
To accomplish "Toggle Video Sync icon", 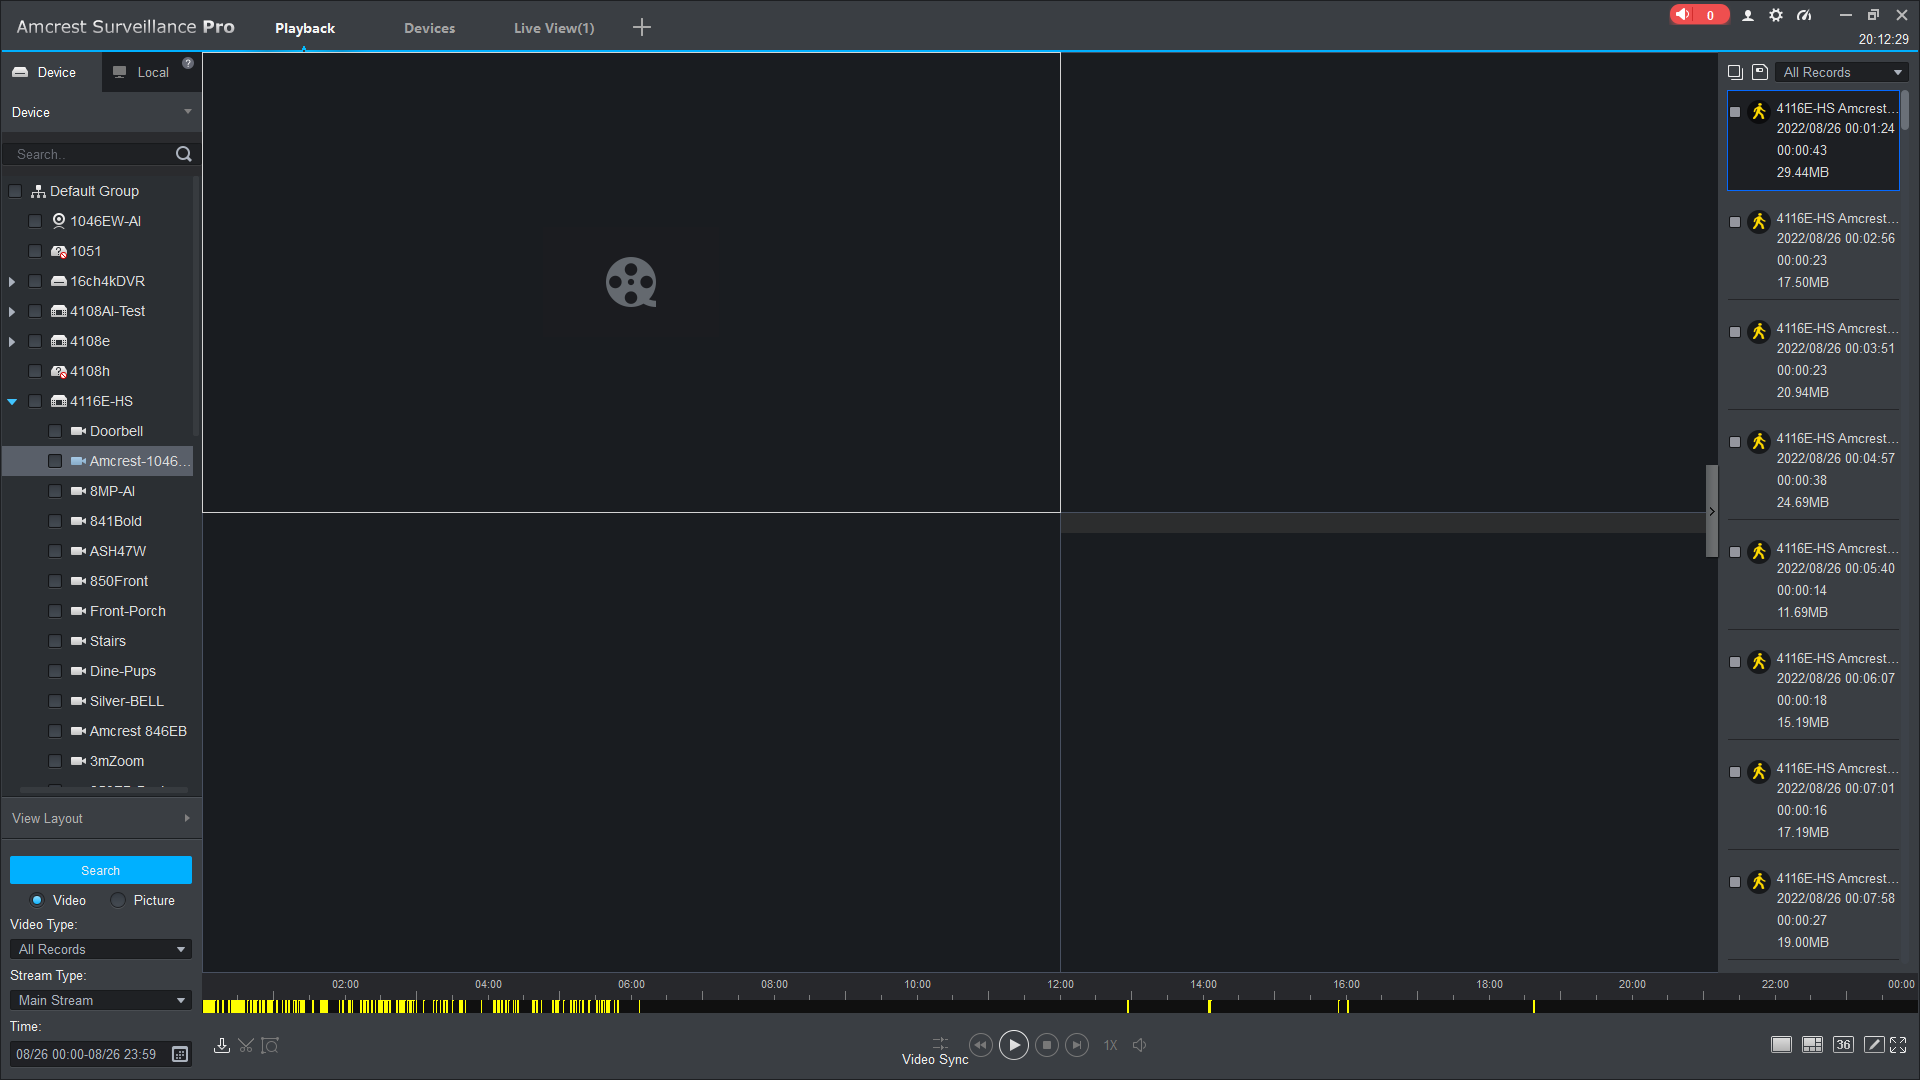I will 940,1043.
